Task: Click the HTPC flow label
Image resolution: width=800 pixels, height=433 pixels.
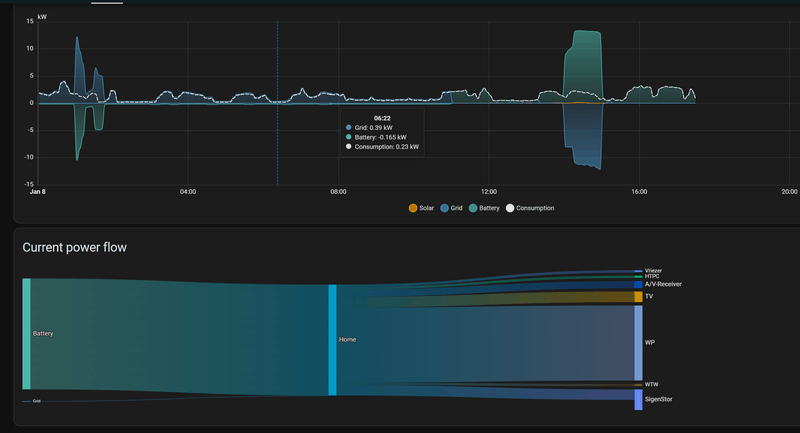Action: pos(652,276)
